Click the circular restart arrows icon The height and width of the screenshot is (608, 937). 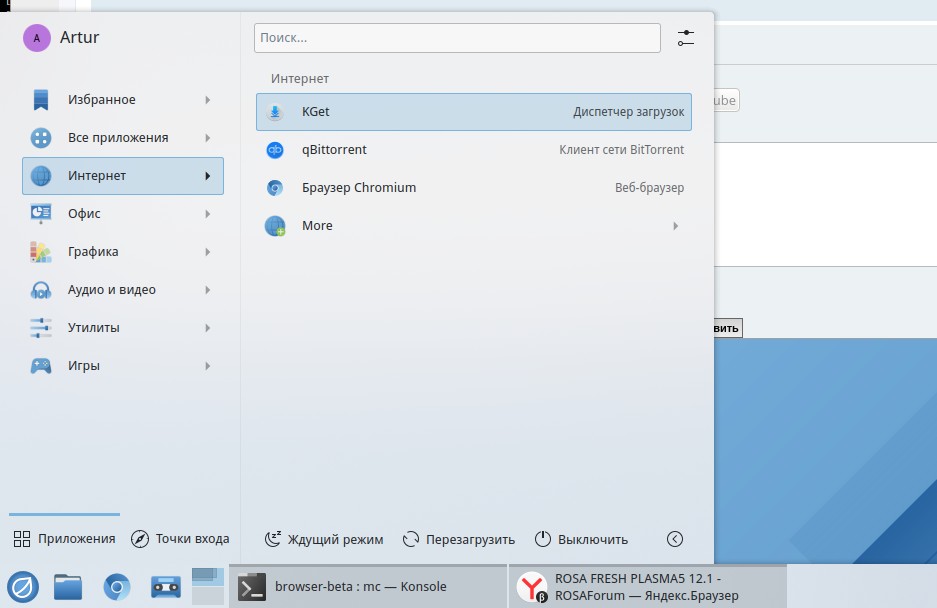coord(411,539)
